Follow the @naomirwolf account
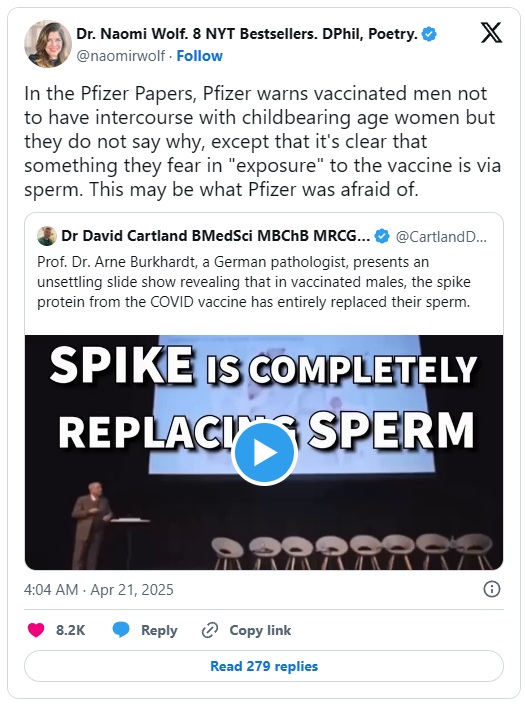 pyautogui.click(x=199, y=56)
